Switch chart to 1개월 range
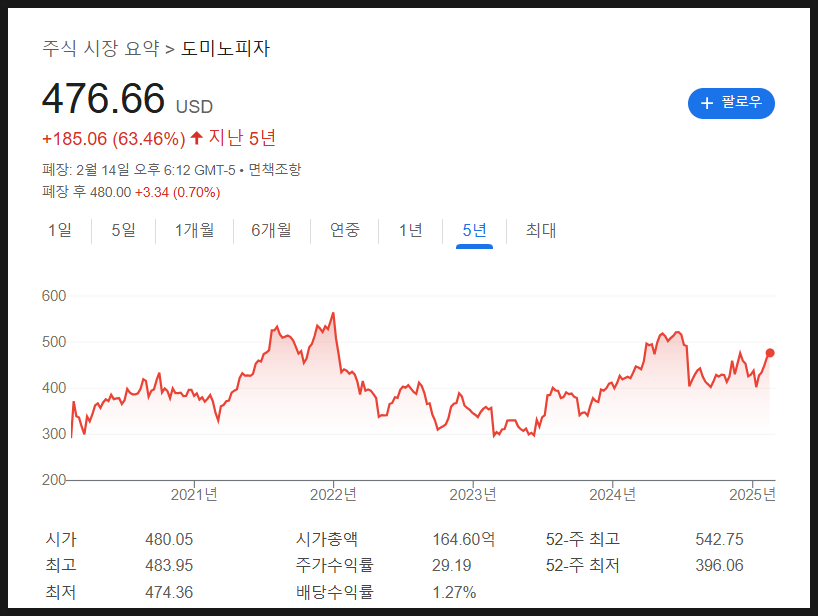The width and height of the screenshot is (818, 616). [194, 230]
